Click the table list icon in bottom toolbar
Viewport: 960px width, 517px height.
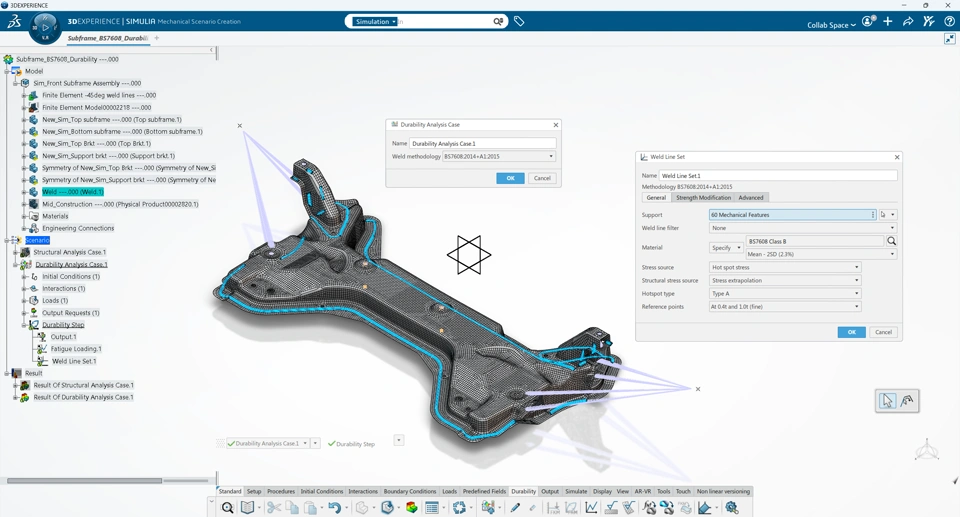(x=432, y=507)
